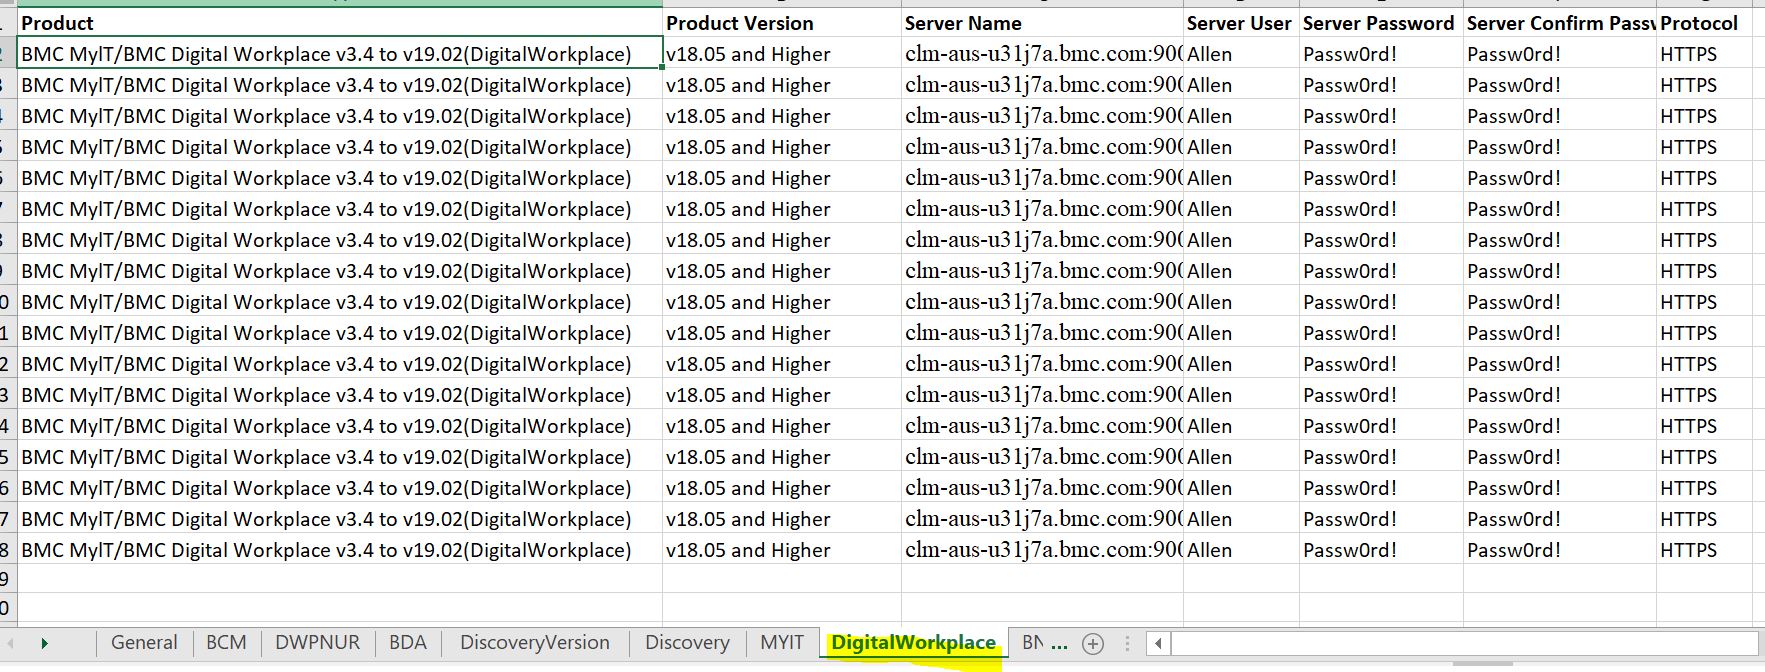This screenshot has height=672, width=1765.
Task: Select Server Password value in last filled row
Action: tap(1381, 550)
